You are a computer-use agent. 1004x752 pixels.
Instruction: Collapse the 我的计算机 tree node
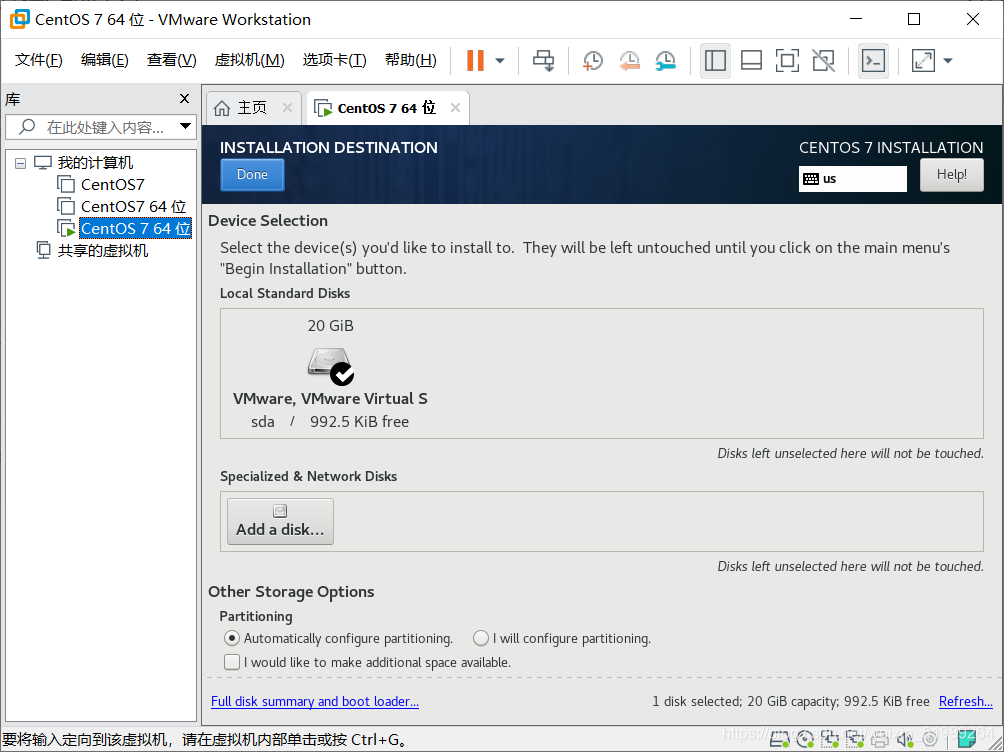(x=21, y=162)
